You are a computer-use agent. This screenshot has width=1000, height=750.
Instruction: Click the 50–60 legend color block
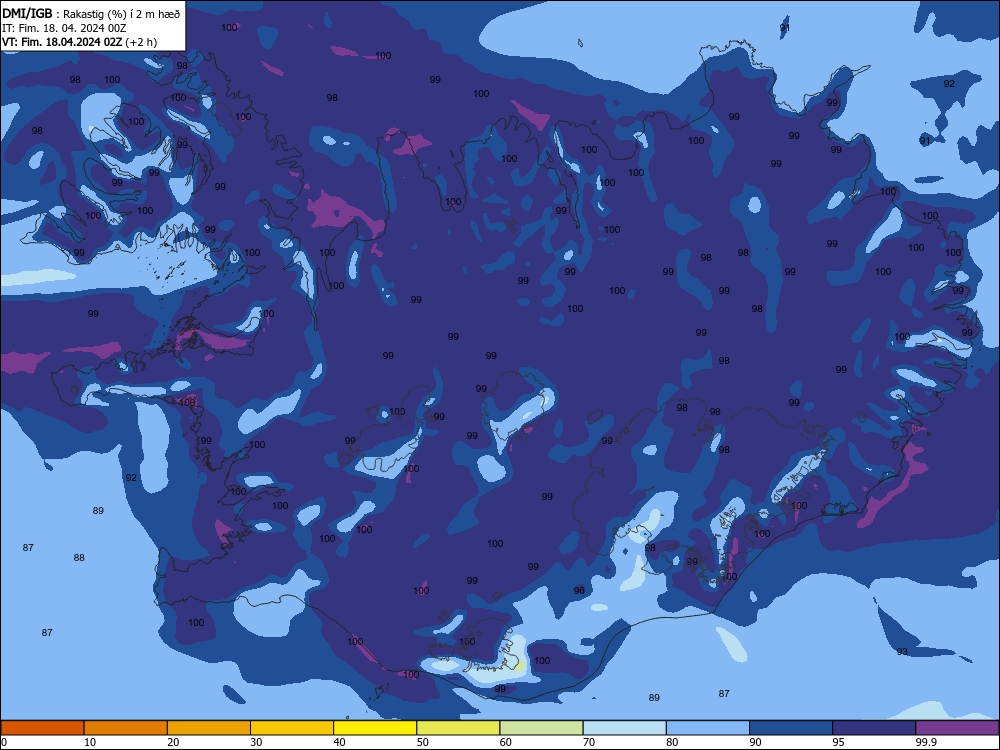click(x=458, y=728)
